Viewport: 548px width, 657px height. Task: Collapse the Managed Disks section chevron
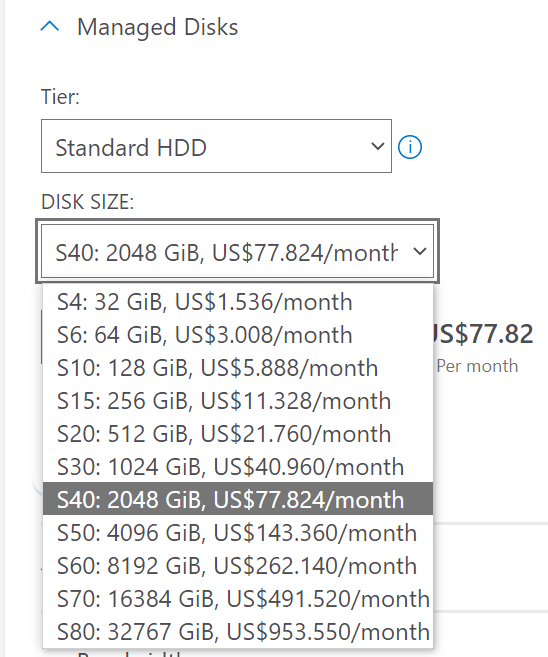50,27
